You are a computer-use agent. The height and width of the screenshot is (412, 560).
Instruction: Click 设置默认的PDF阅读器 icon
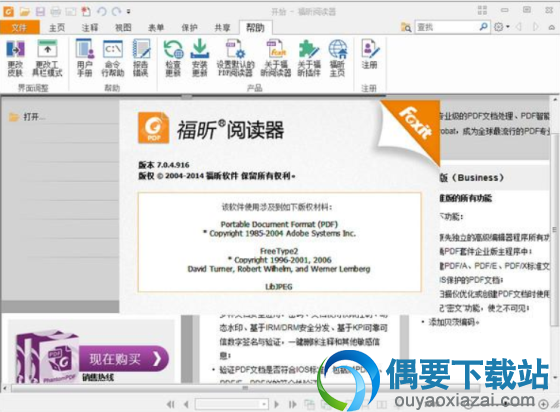click(x=235, y=58)
